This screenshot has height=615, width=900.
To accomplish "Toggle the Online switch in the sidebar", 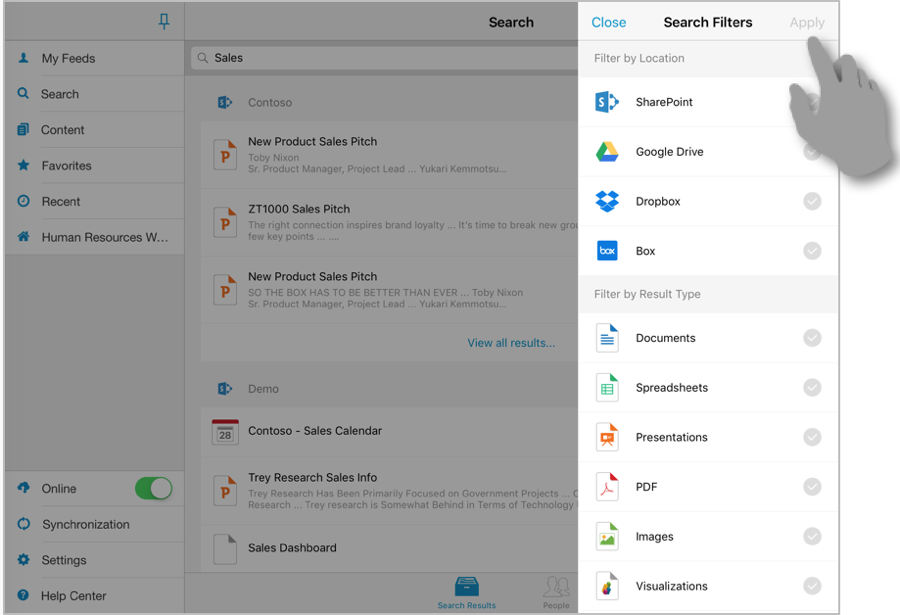I will click(152, 488).
